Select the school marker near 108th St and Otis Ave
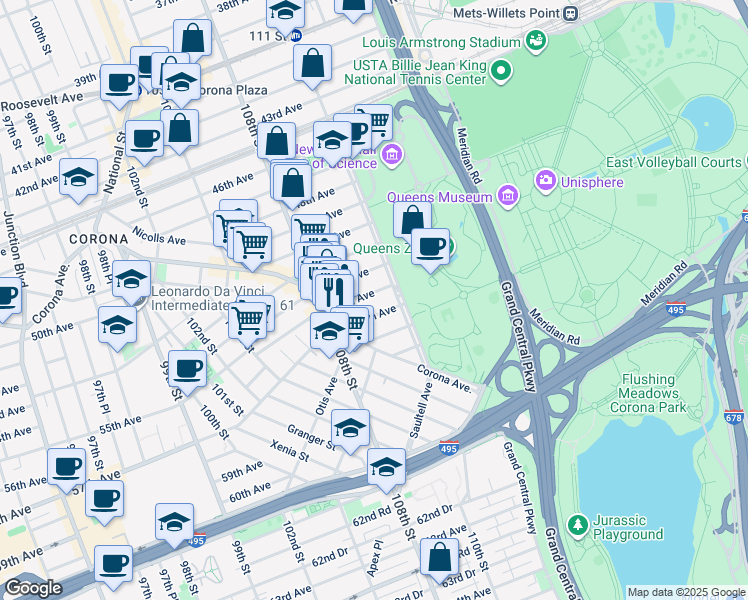748x600 pixels. [x=329, y=331]
